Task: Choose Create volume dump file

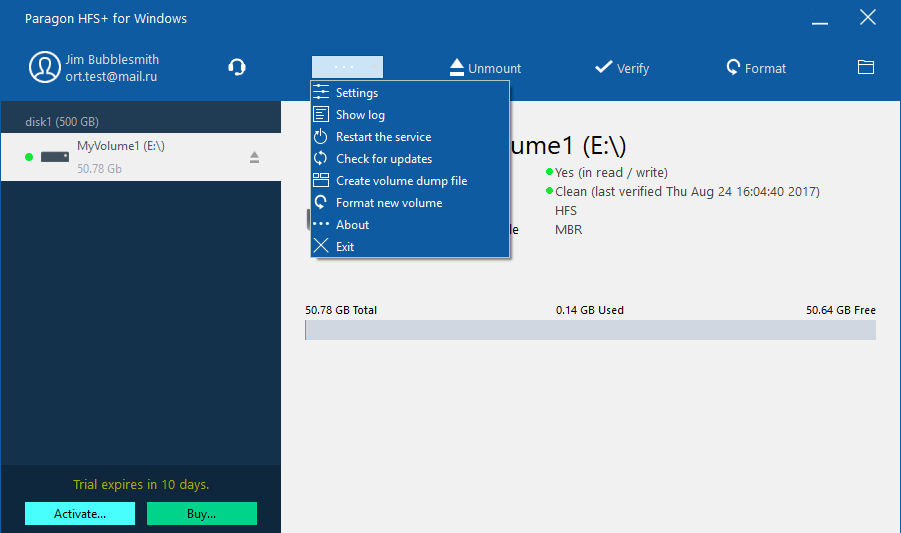Action: (x=401, y=181)
